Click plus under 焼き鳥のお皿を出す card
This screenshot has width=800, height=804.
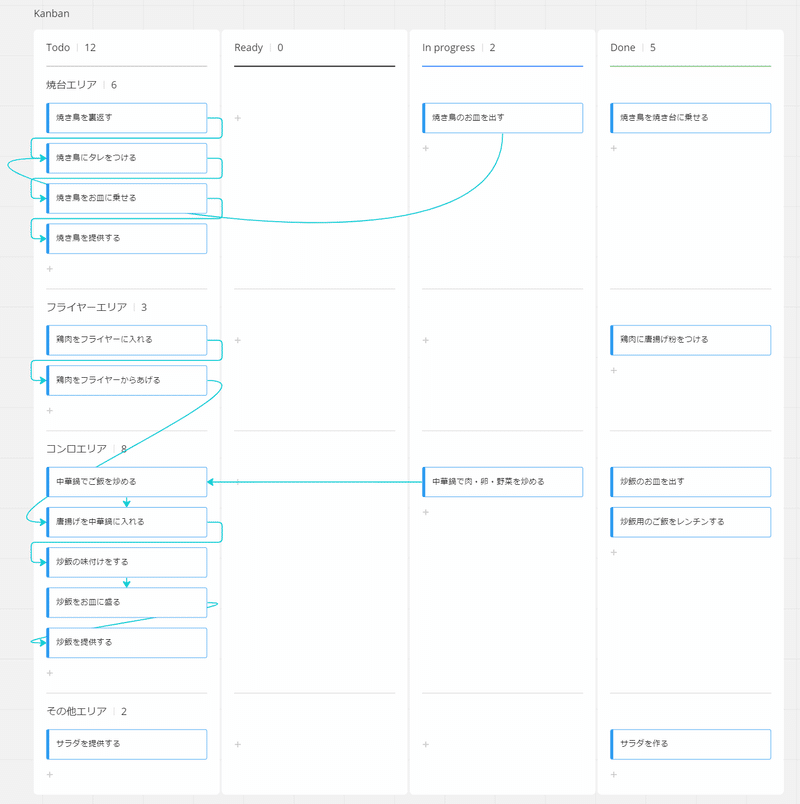426,149
